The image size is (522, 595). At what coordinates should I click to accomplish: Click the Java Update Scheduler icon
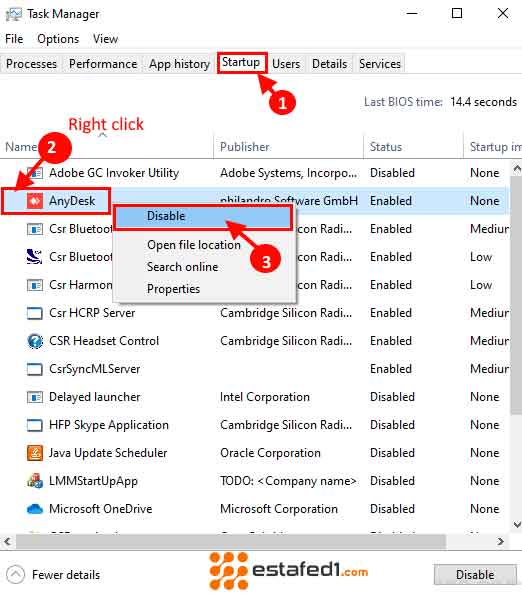(35, 453)
